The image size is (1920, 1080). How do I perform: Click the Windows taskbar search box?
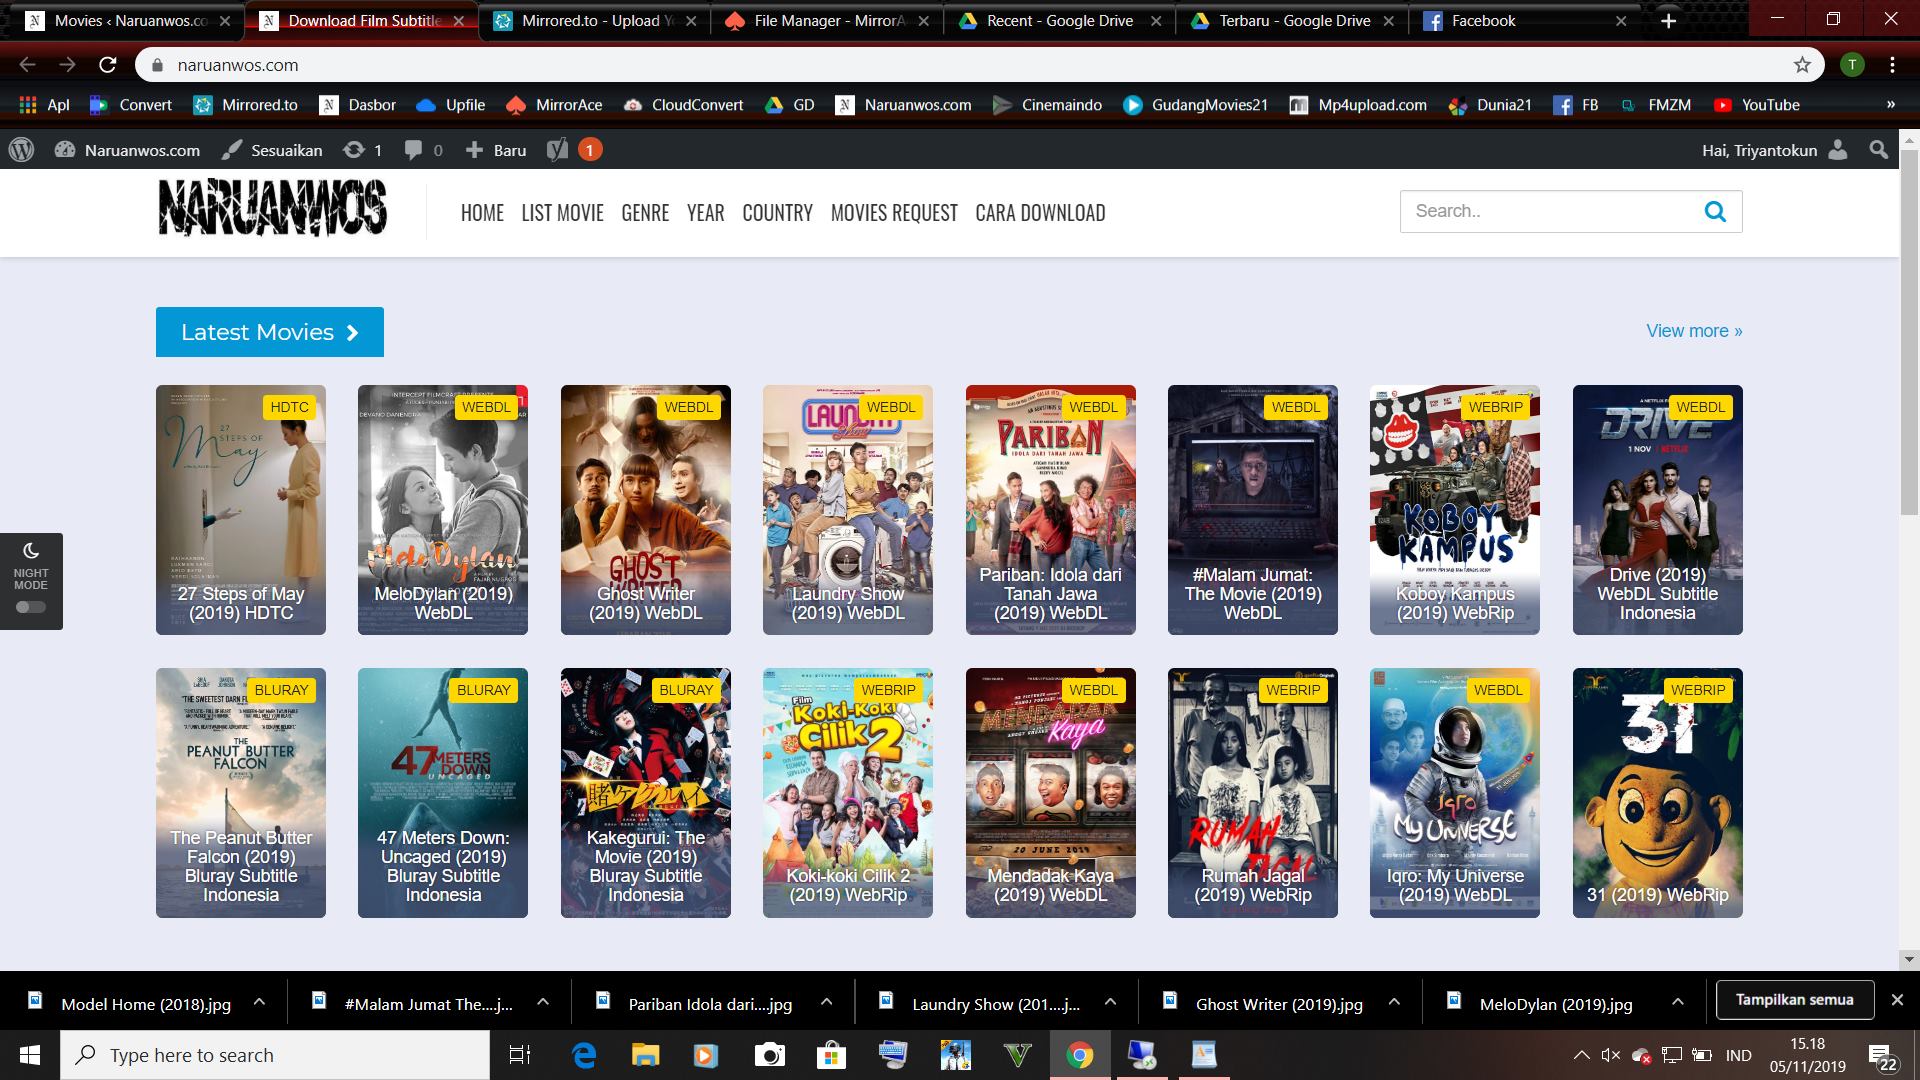pyautogui.click(x=275, y=1055)
